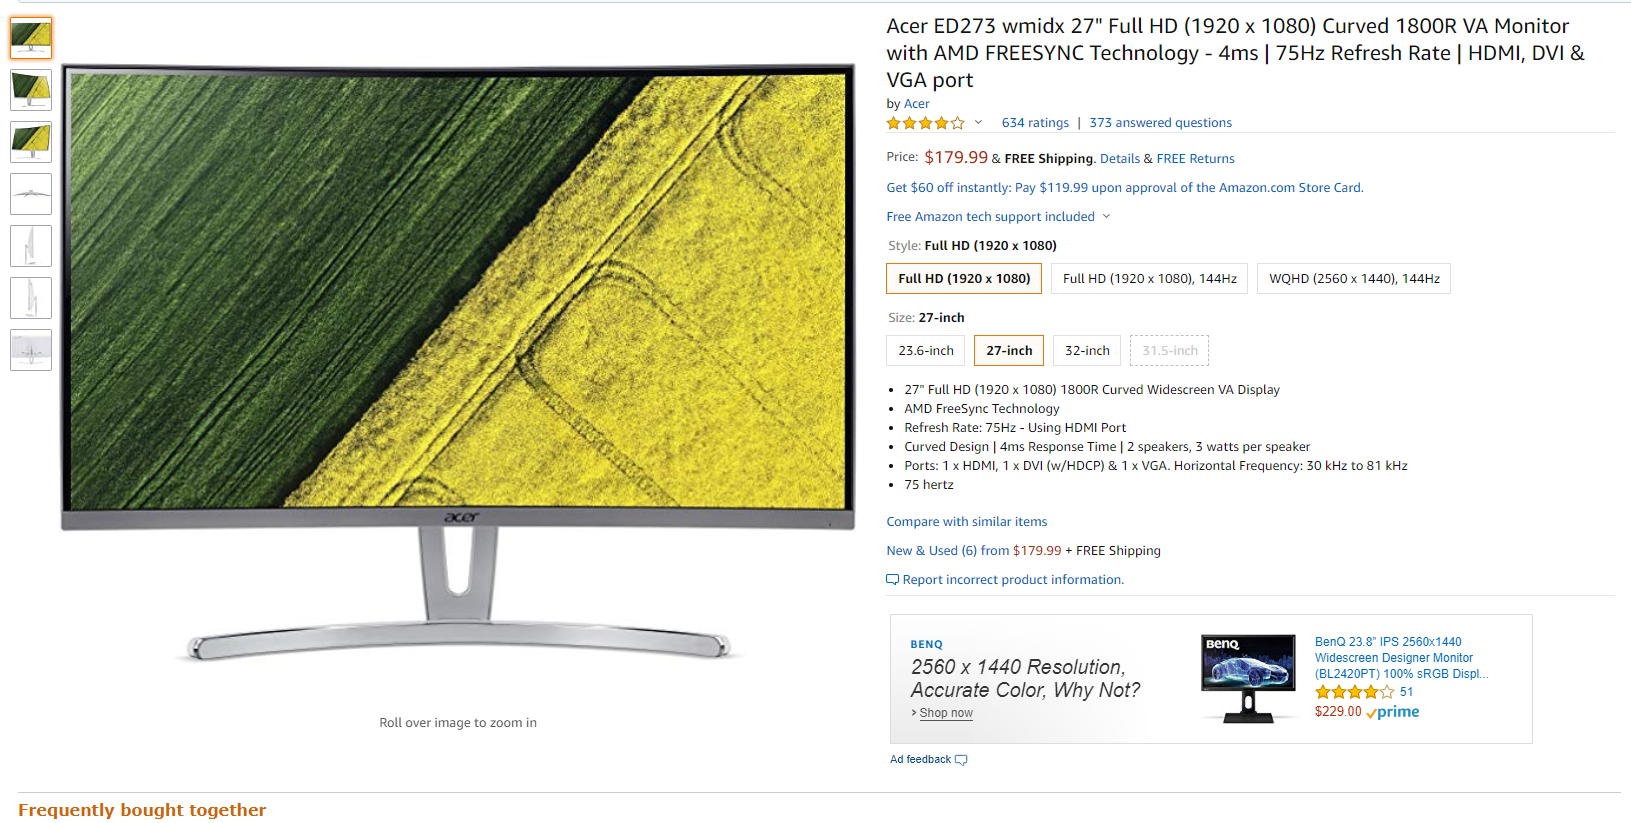The width and height of the screenshot is (1631, 823).
Task: Select the first product thumbnail image
Action: pos(31,38)
